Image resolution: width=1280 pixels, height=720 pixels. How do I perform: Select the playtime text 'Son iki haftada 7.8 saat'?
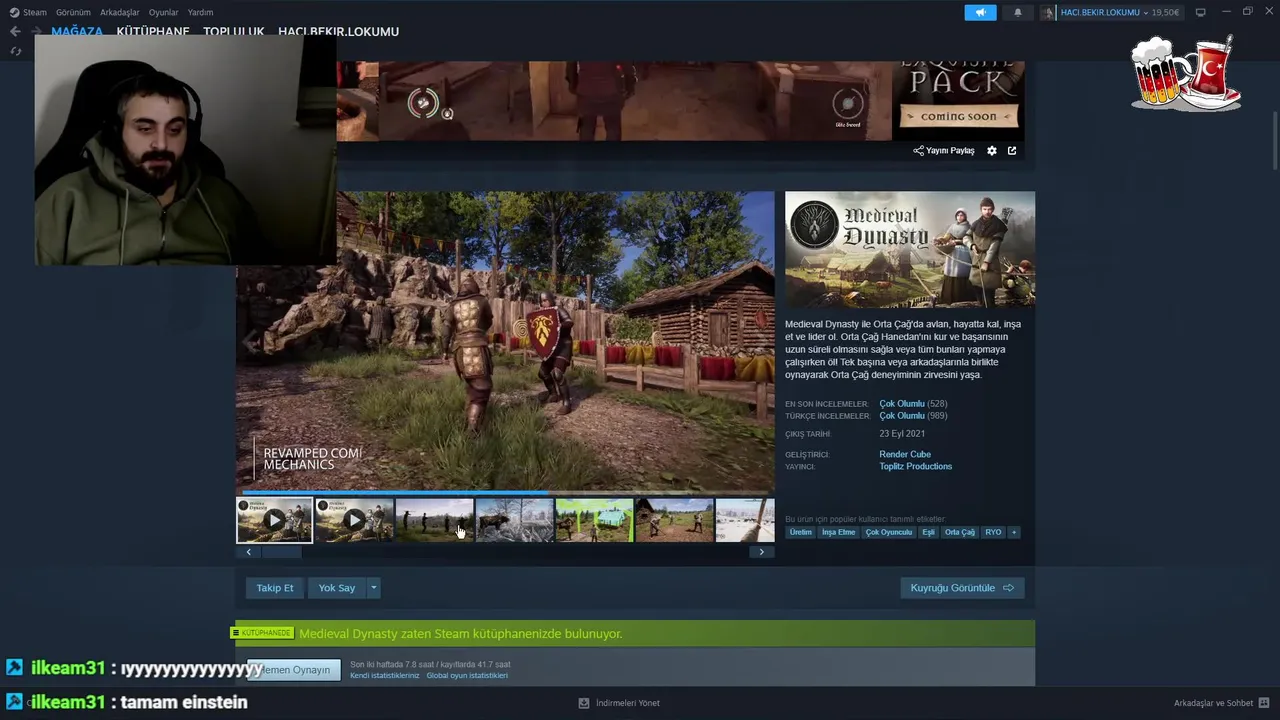click(391, 665)
